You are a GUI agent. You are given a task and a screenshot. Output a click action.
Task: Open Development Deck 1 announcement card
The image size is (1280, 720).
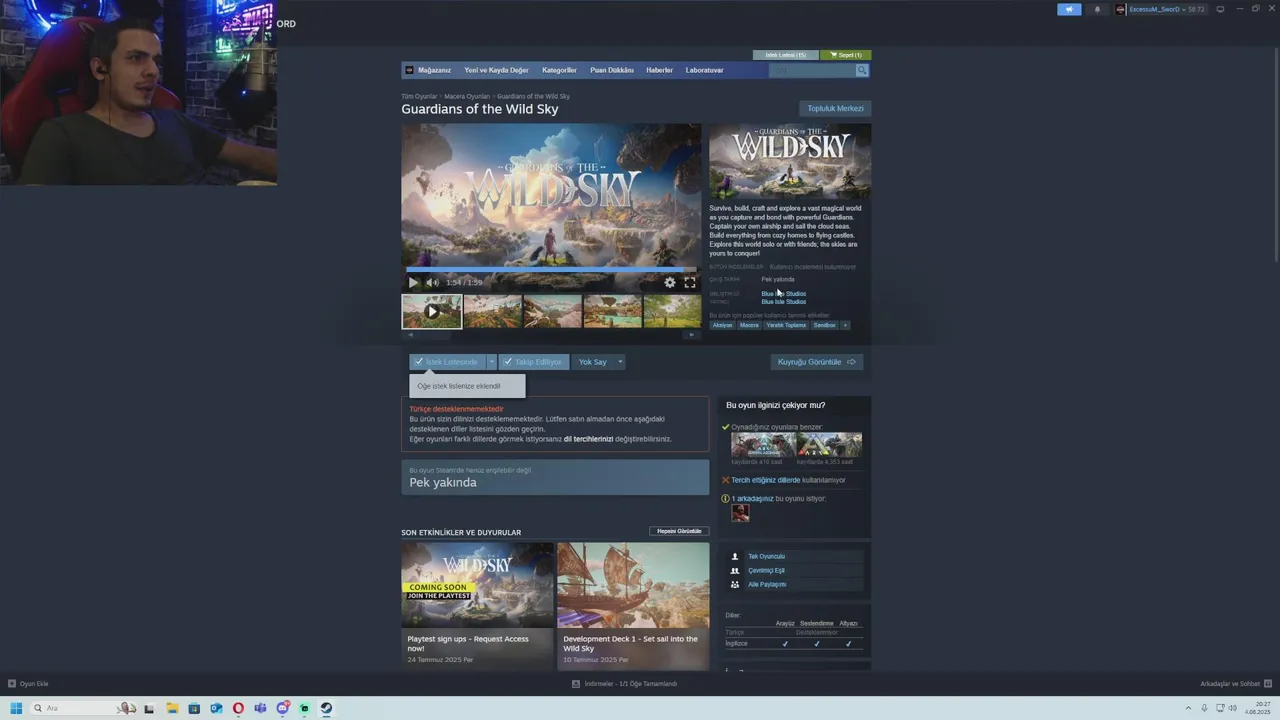(633, 606)
